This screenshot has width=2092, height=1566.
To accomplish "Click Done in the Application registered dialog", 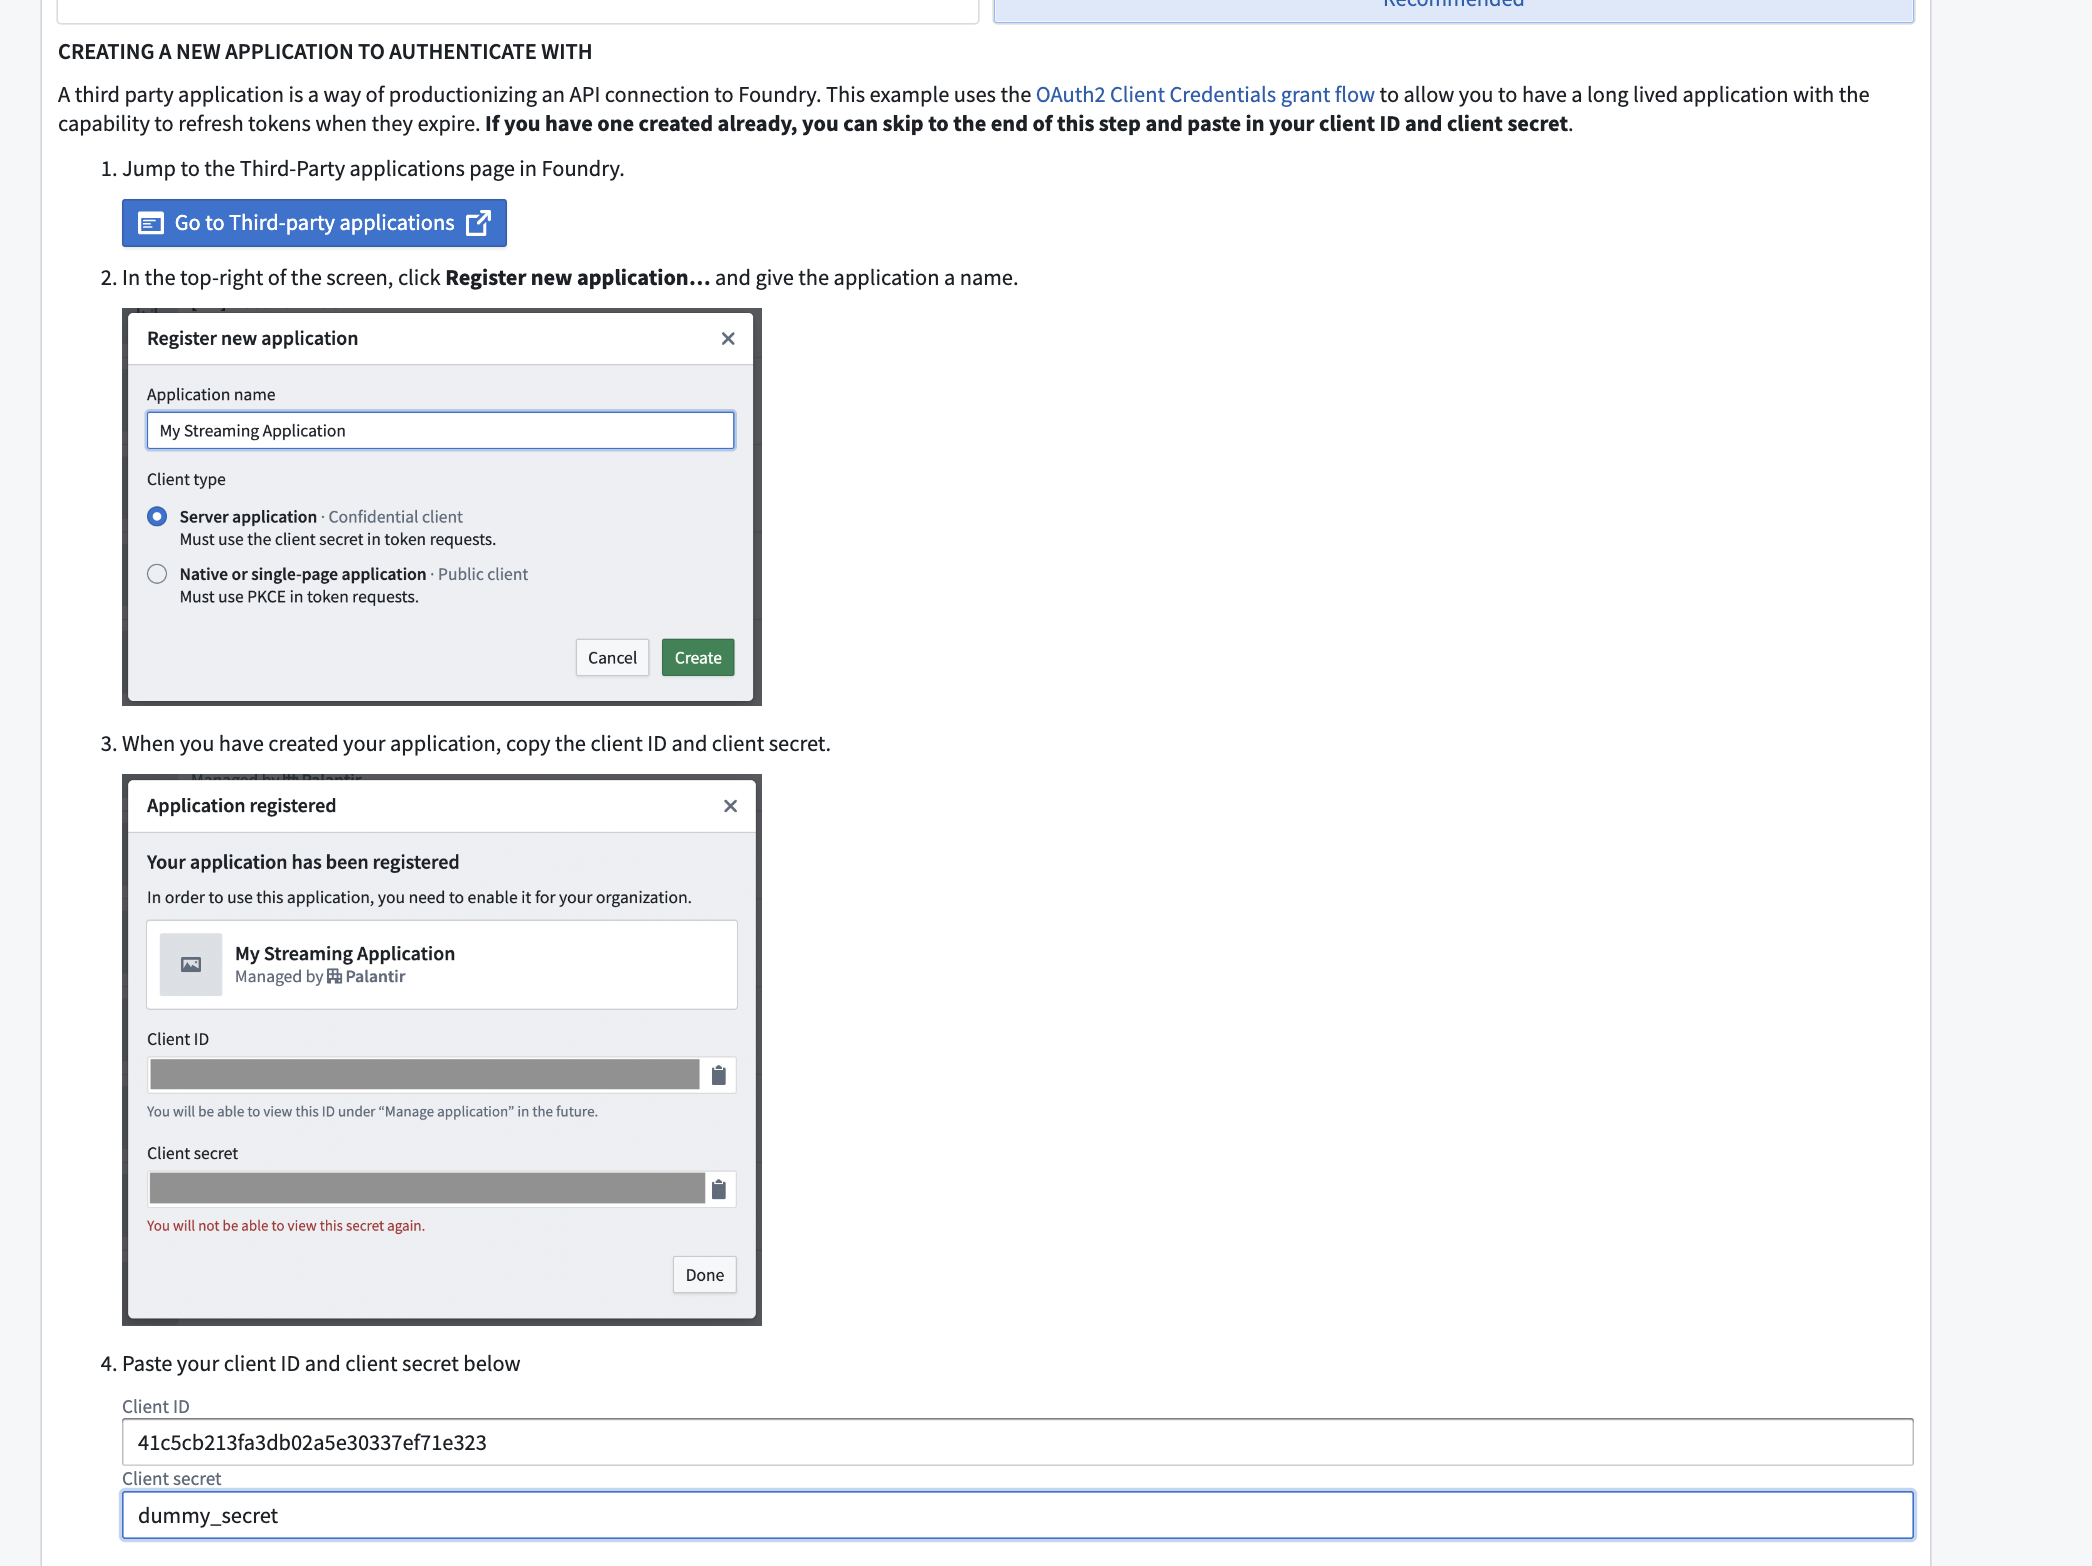I will 703,1274.
